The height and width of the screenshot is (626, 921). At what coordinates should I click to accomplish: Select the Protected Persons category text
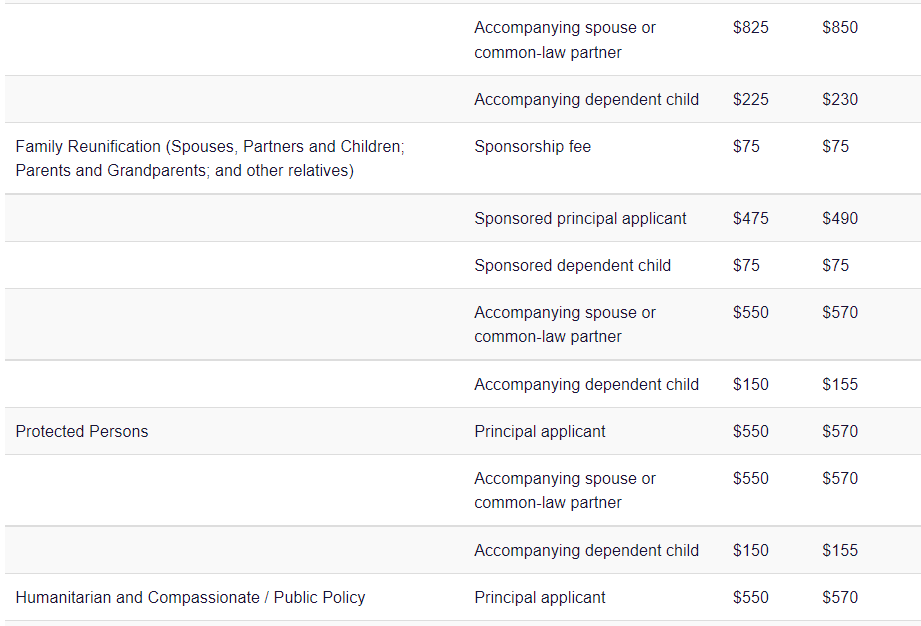[x=82, y=431]
